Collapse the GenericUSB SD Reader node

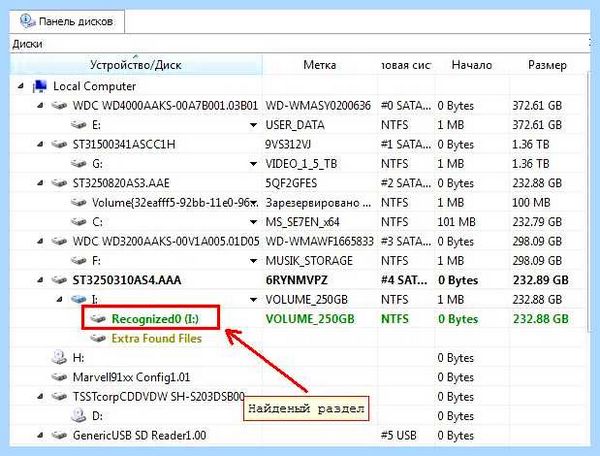40,435
